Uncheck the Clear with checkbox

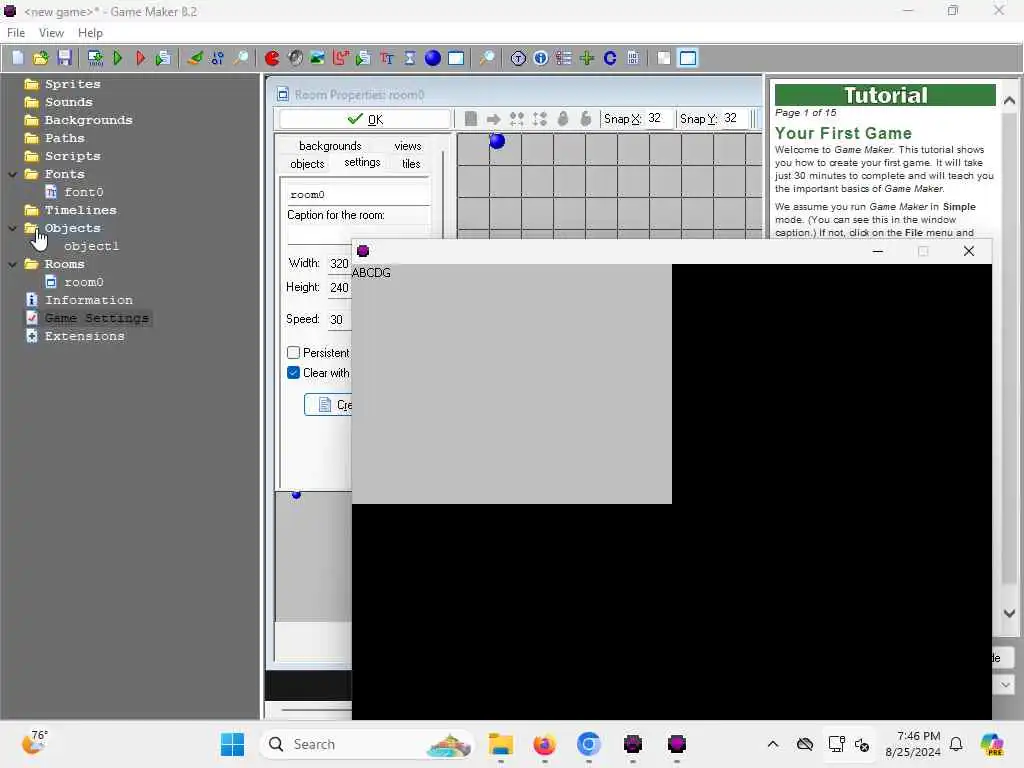click(x=293, y=372)
